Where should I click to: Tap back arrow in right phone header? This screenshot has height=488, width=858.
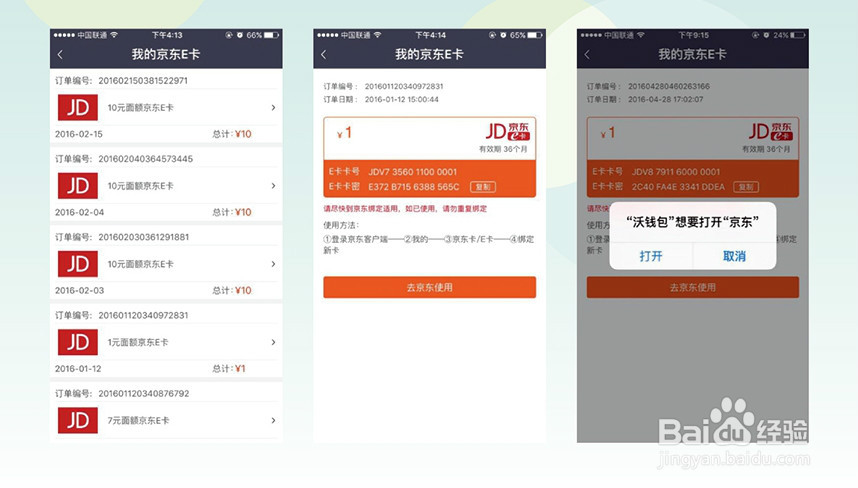pyautogui.click(x=587, y=55)
